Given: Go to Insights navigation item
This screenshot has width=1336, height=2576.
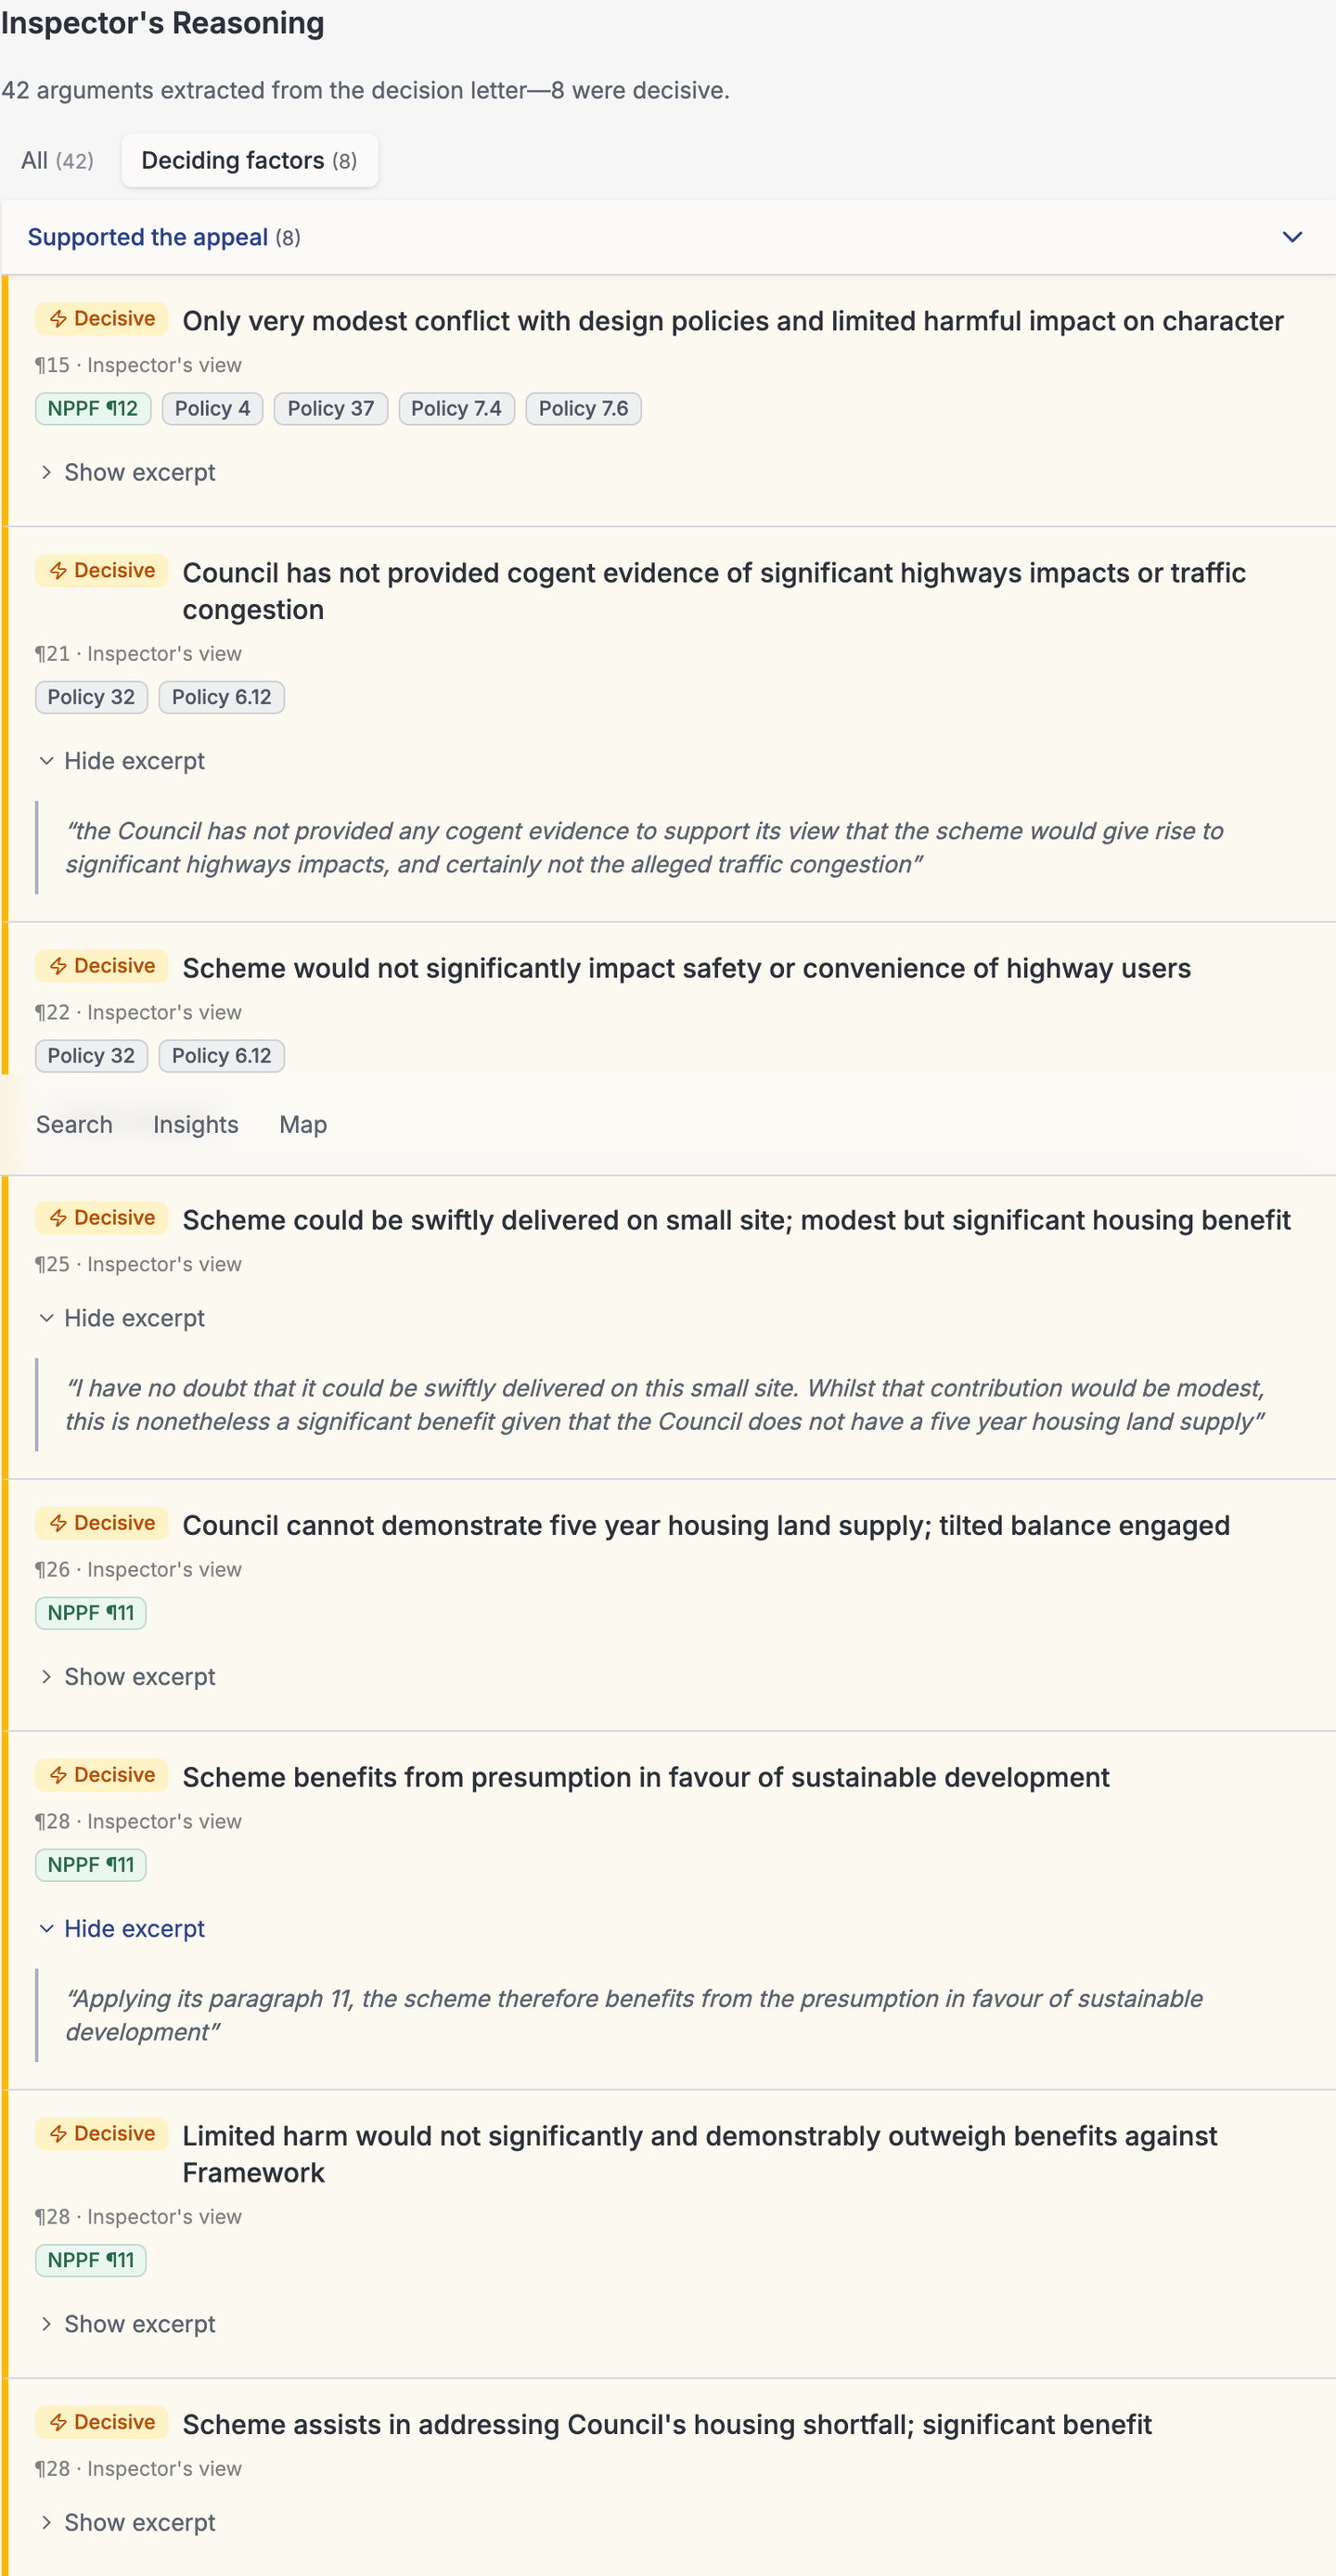Looking at the screenshot, I should pyautogui.click(x=196, y=1125).
